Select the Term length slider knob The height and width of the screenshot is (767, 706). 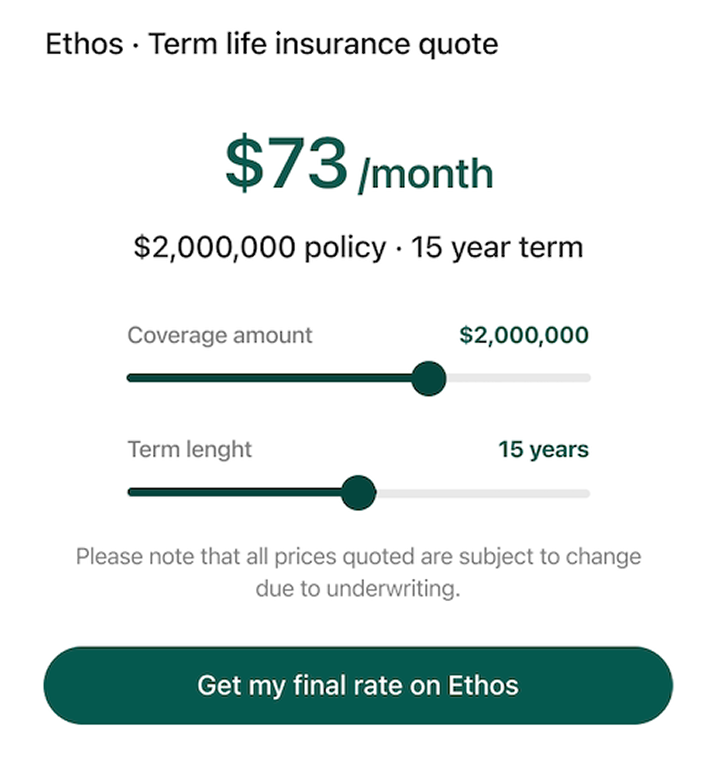pyautogui.click(x=358, y=492)
